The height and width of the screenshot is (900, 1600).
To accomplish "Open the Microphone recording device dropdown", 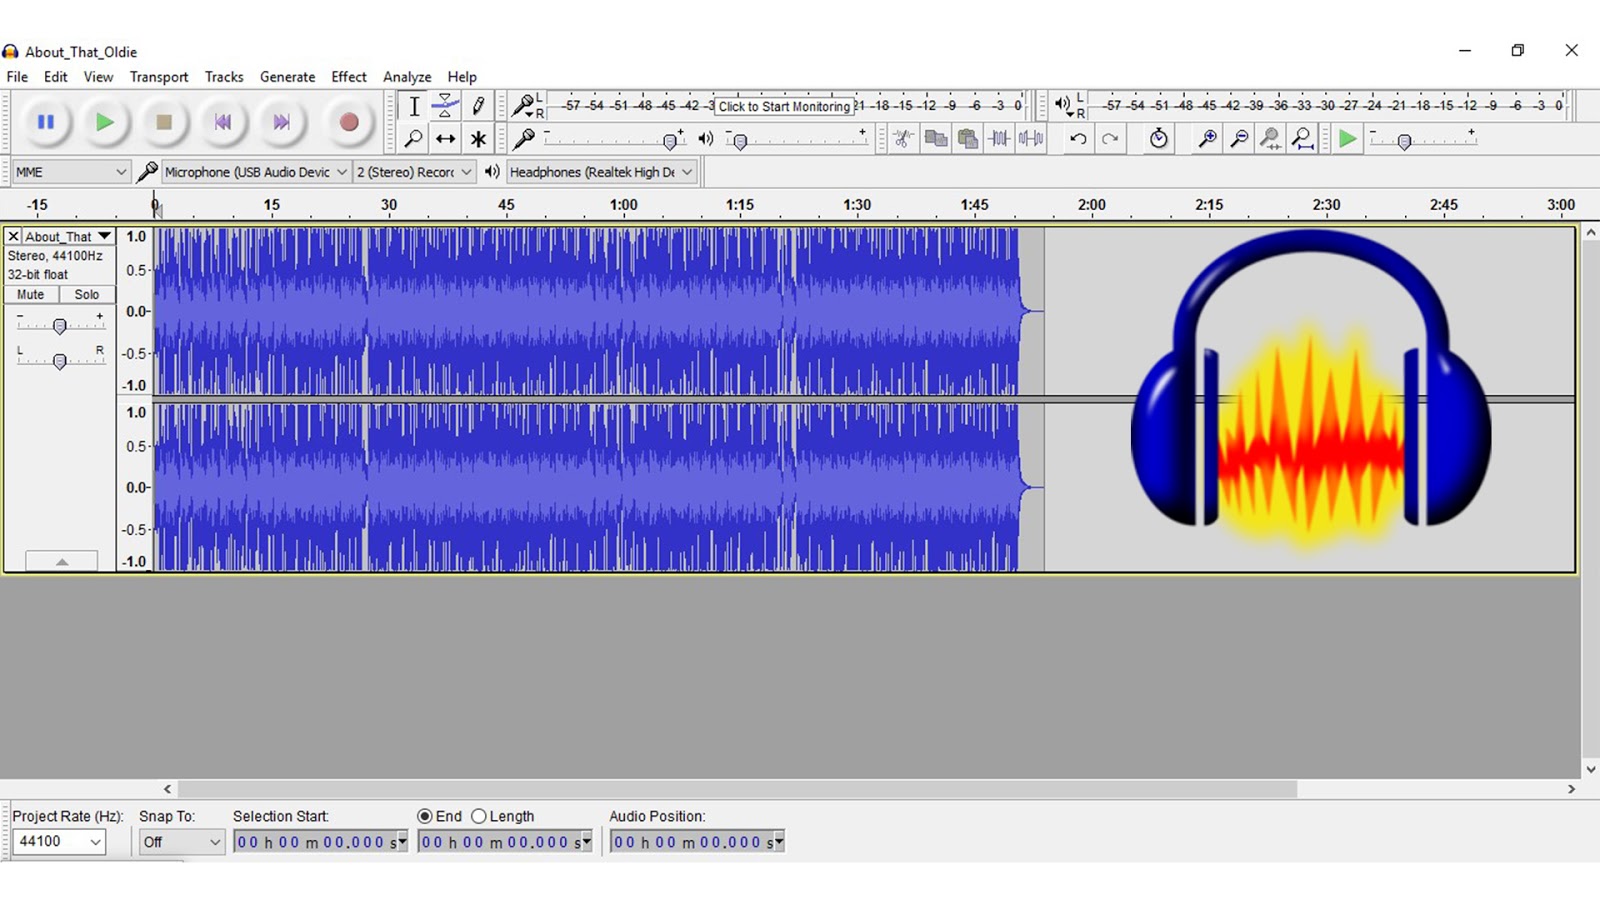I will (x=256, y=172).
